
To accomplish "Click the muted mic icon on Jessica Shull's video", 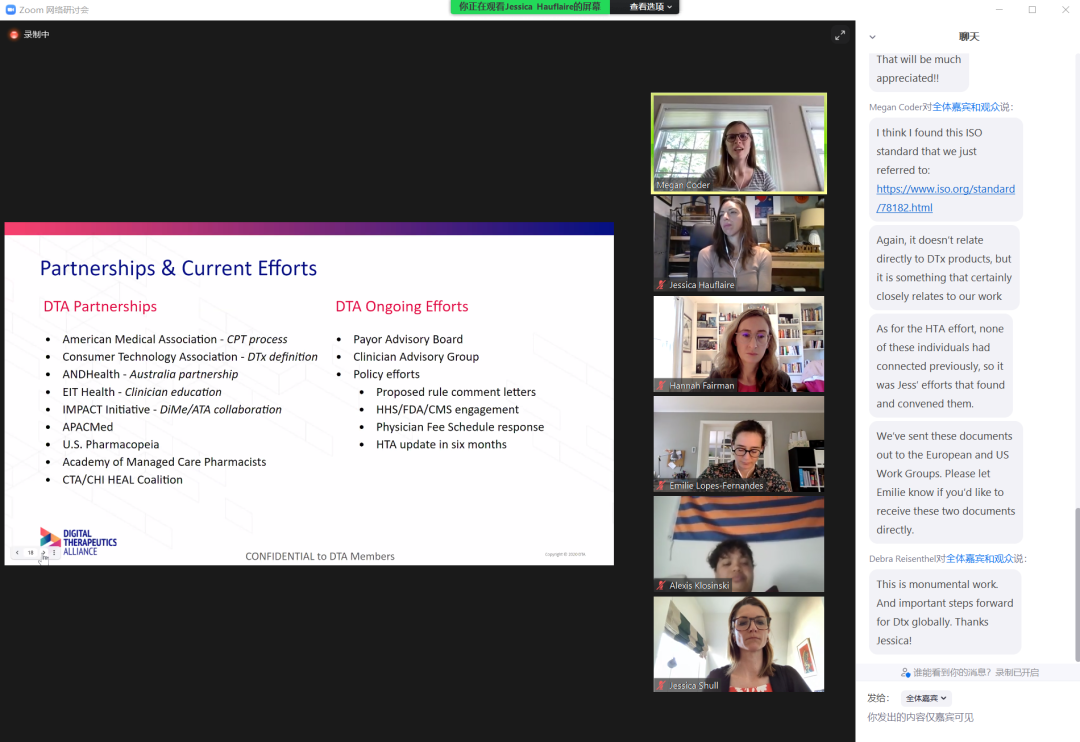I will pyautogui.click(x=661, y=686).
